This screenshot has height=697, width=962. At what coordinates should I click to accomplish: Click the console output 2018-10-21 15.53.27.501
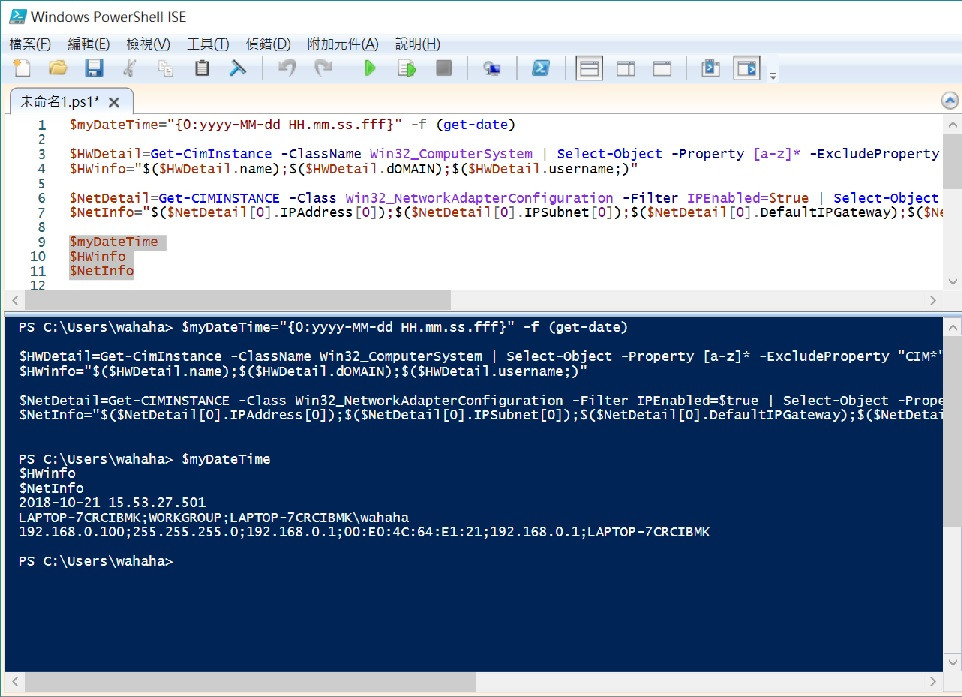click(112, 503)
